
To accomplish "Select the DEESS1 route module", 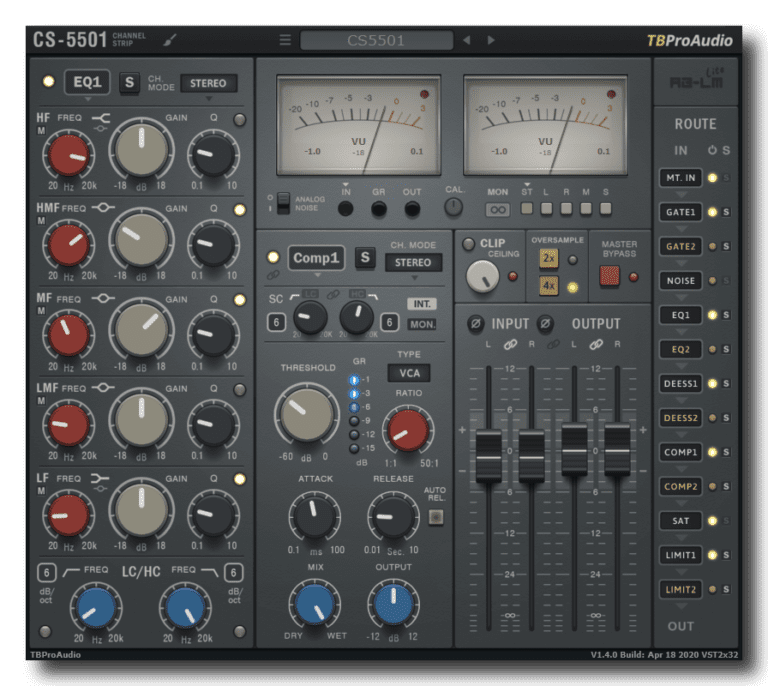I will (x=680, y=383).
